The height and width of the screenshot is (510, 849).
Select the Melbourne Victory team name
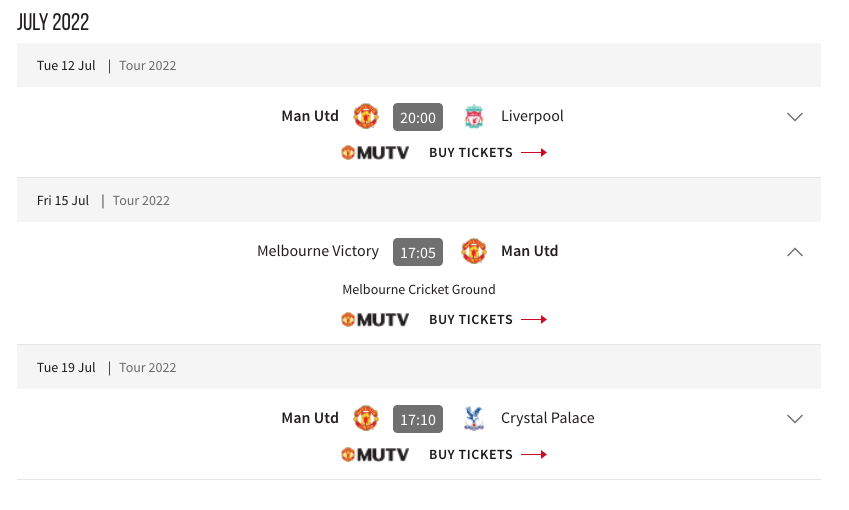tap(318, 251)
